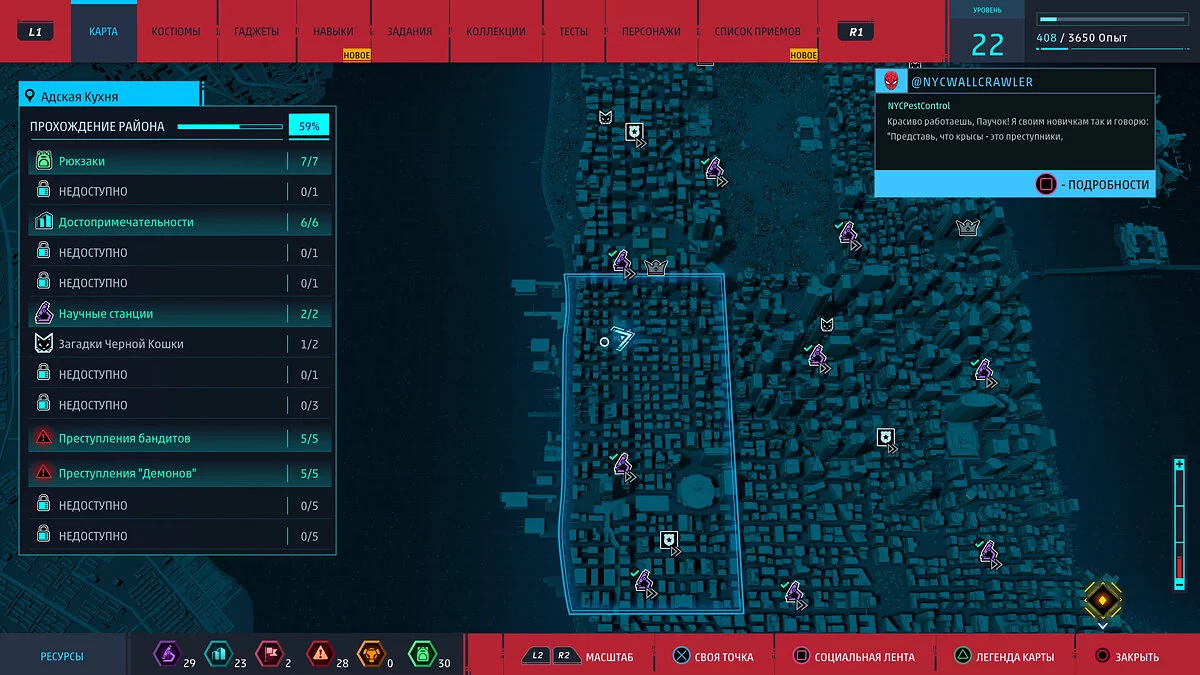Select the Загадки Черной Кошки row
Viewport: 1200px width, 675px height.
click(179, 344)
